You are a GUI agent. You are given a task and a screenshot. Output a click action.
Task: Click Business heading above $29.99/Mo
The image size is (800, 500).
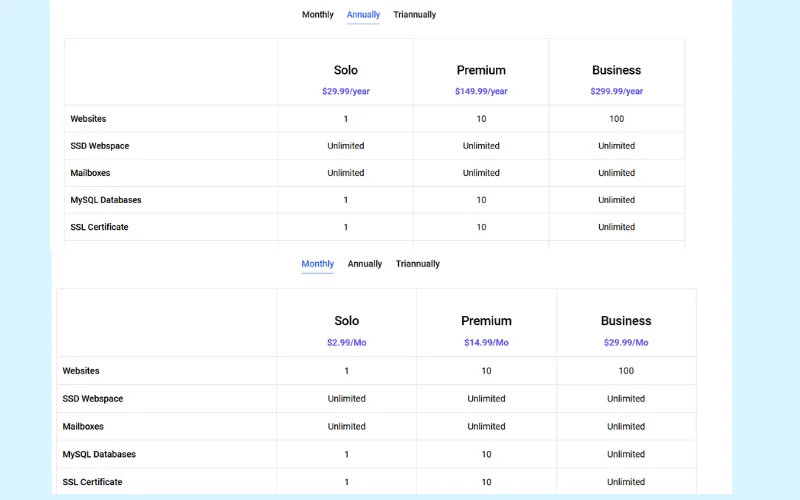(x=626, y=321)
